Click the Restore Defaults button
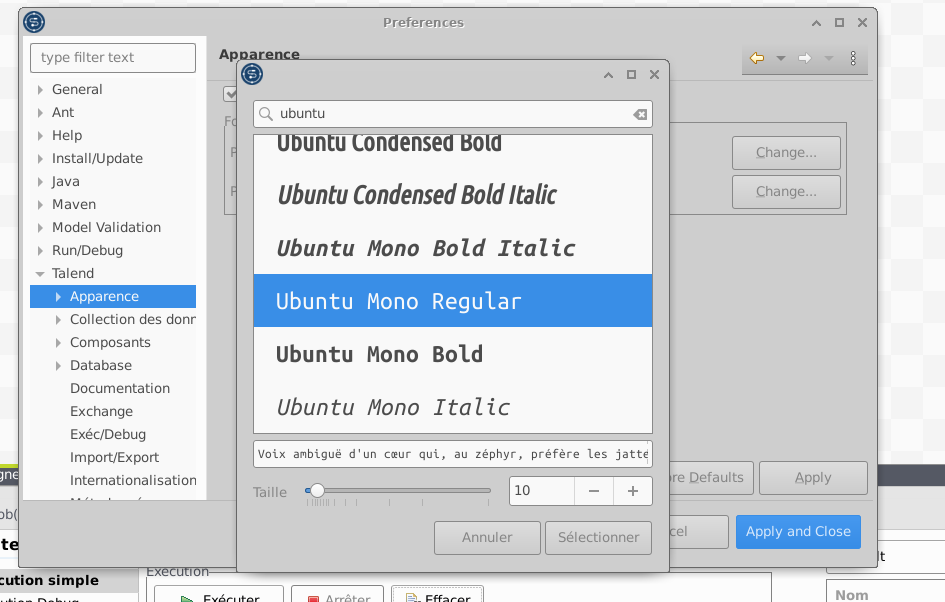Screen dimensions: 945x602 coord(711,478)
